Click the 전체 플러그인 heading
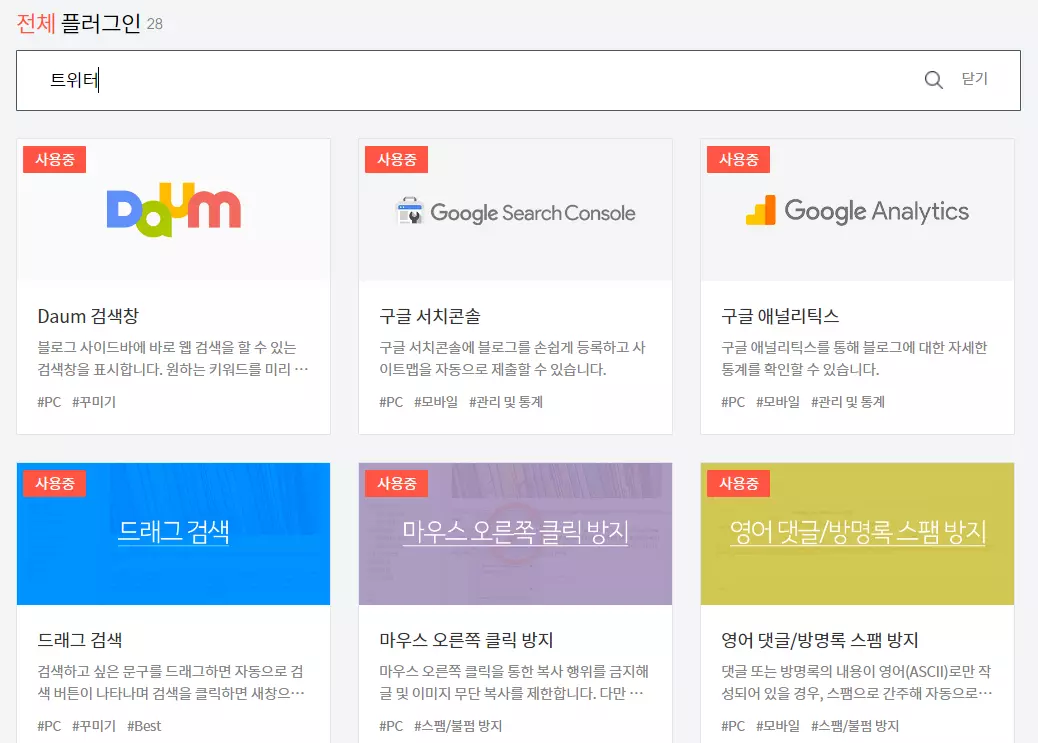The height and width of the screenshot is (743, 1038). tap(79, 23)
